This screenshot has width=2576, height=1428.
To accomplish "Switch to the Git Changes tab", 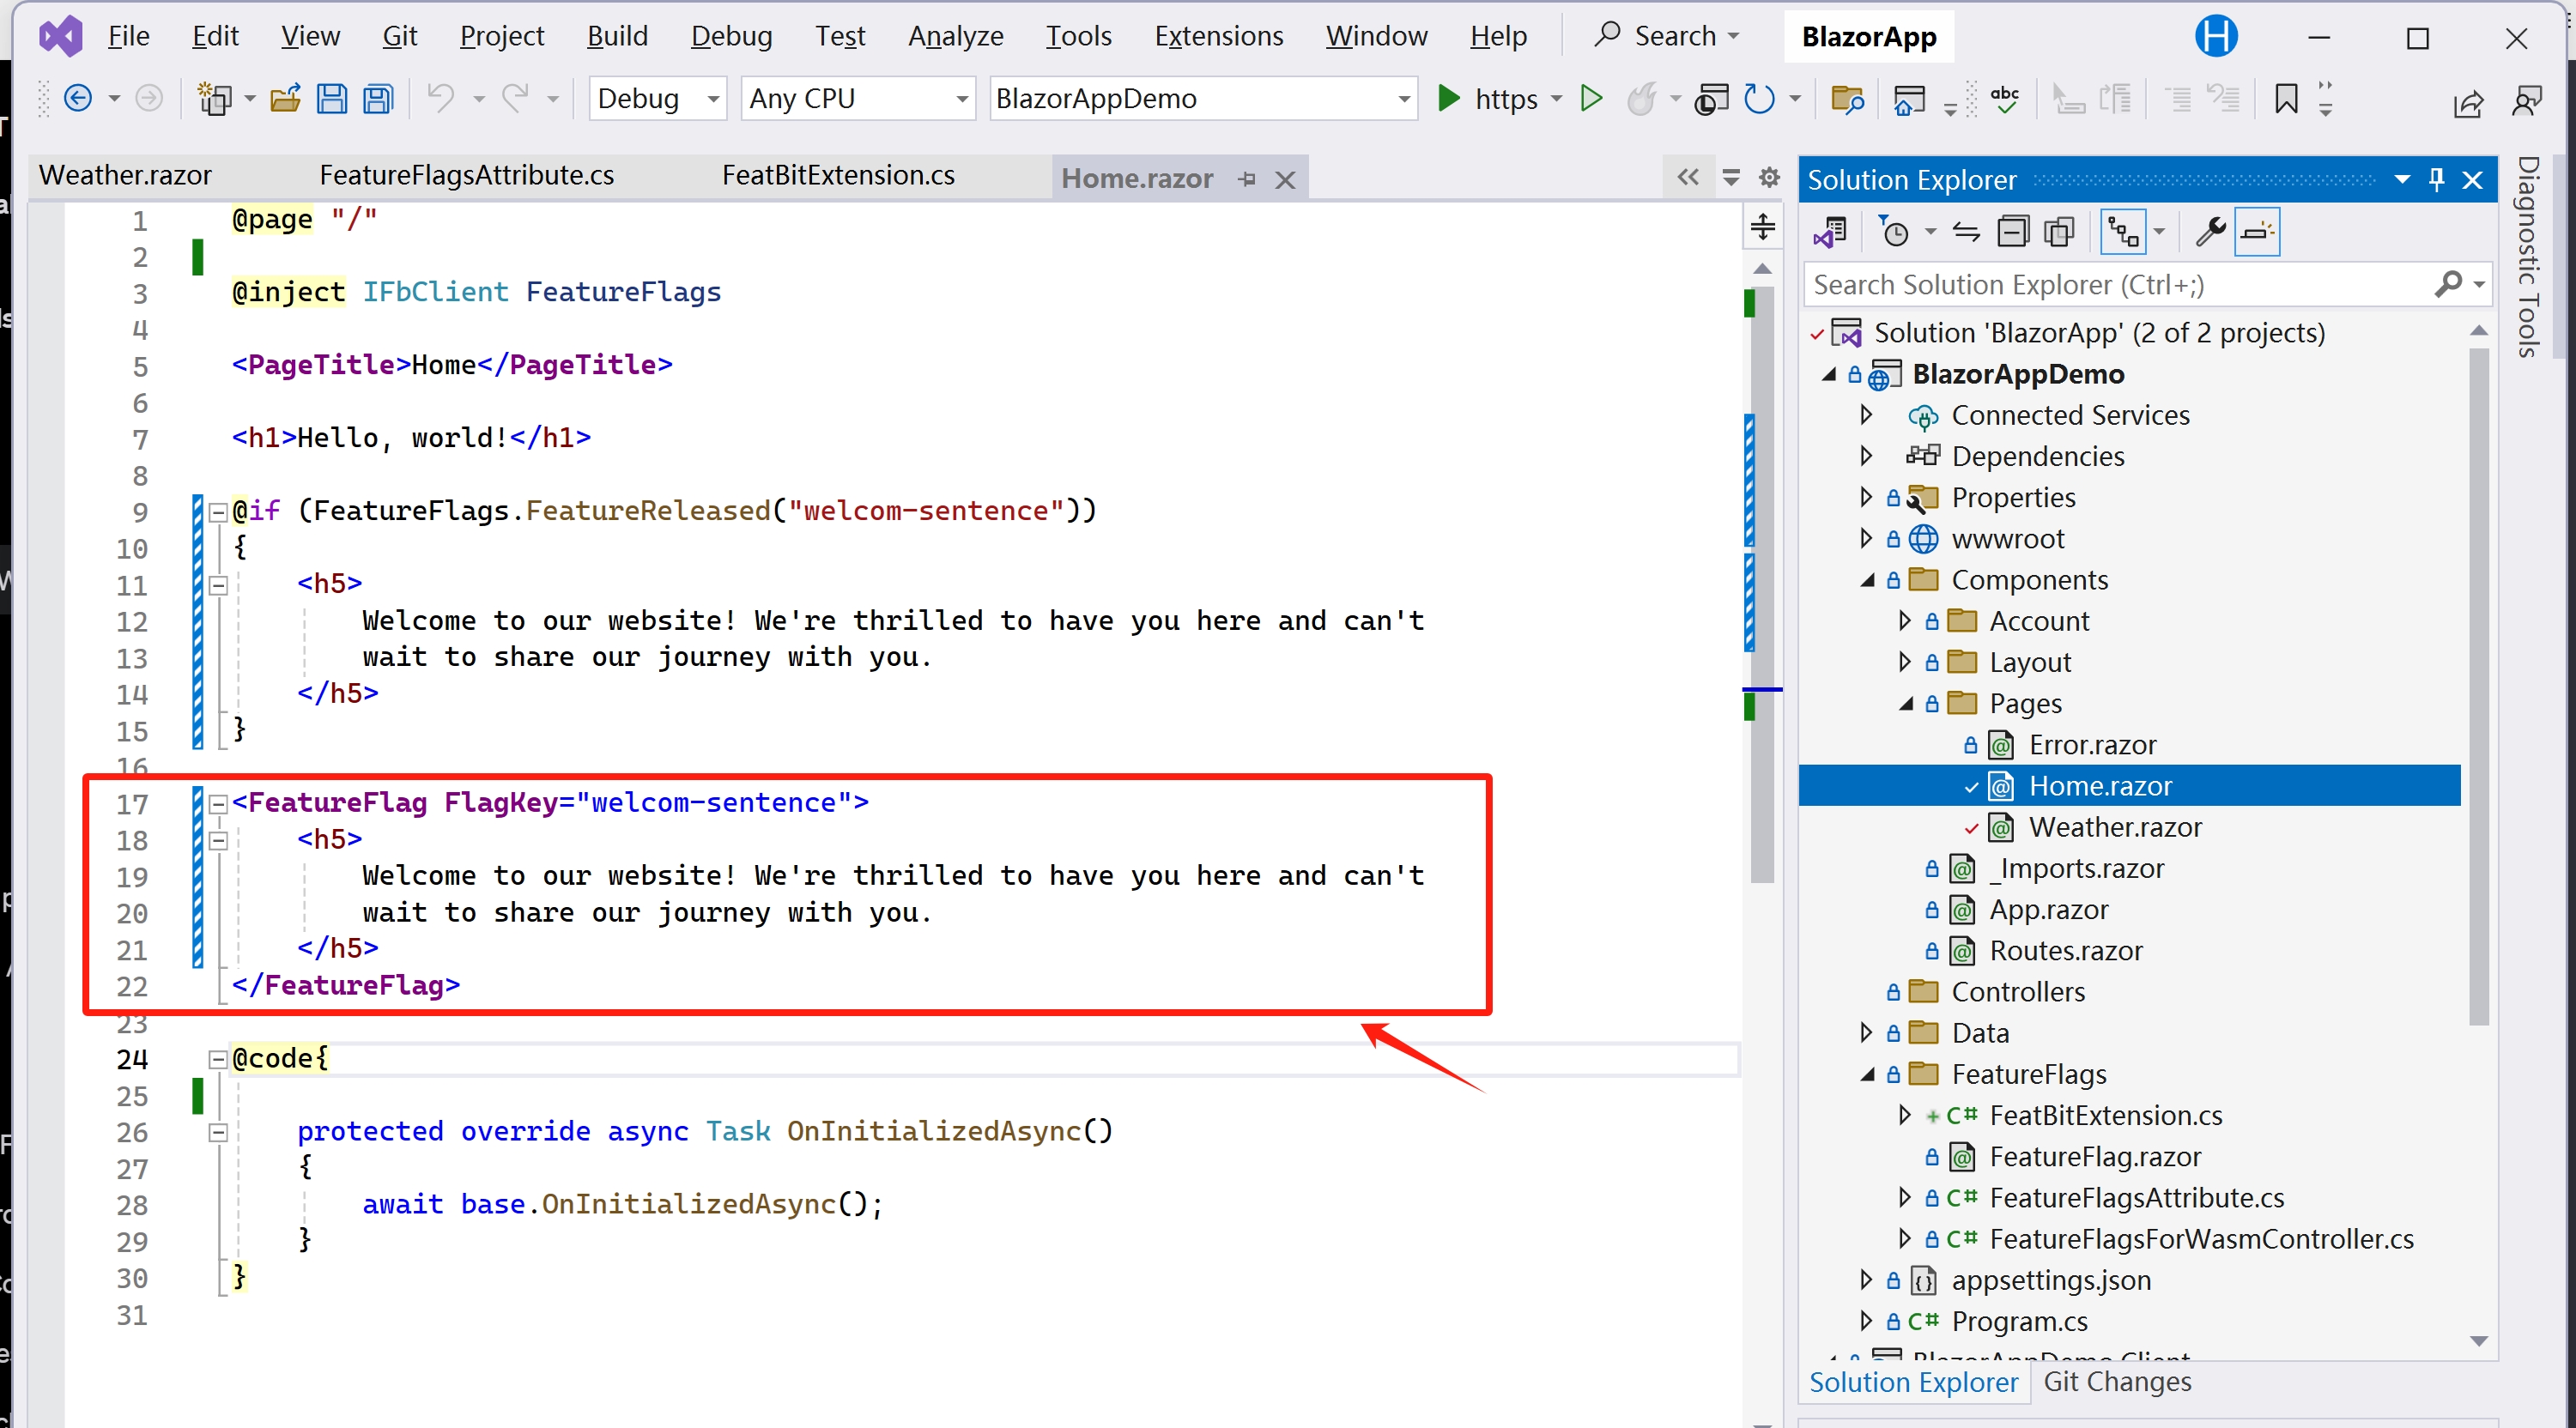I will pyautogui.click(x=2117, y=1382).
